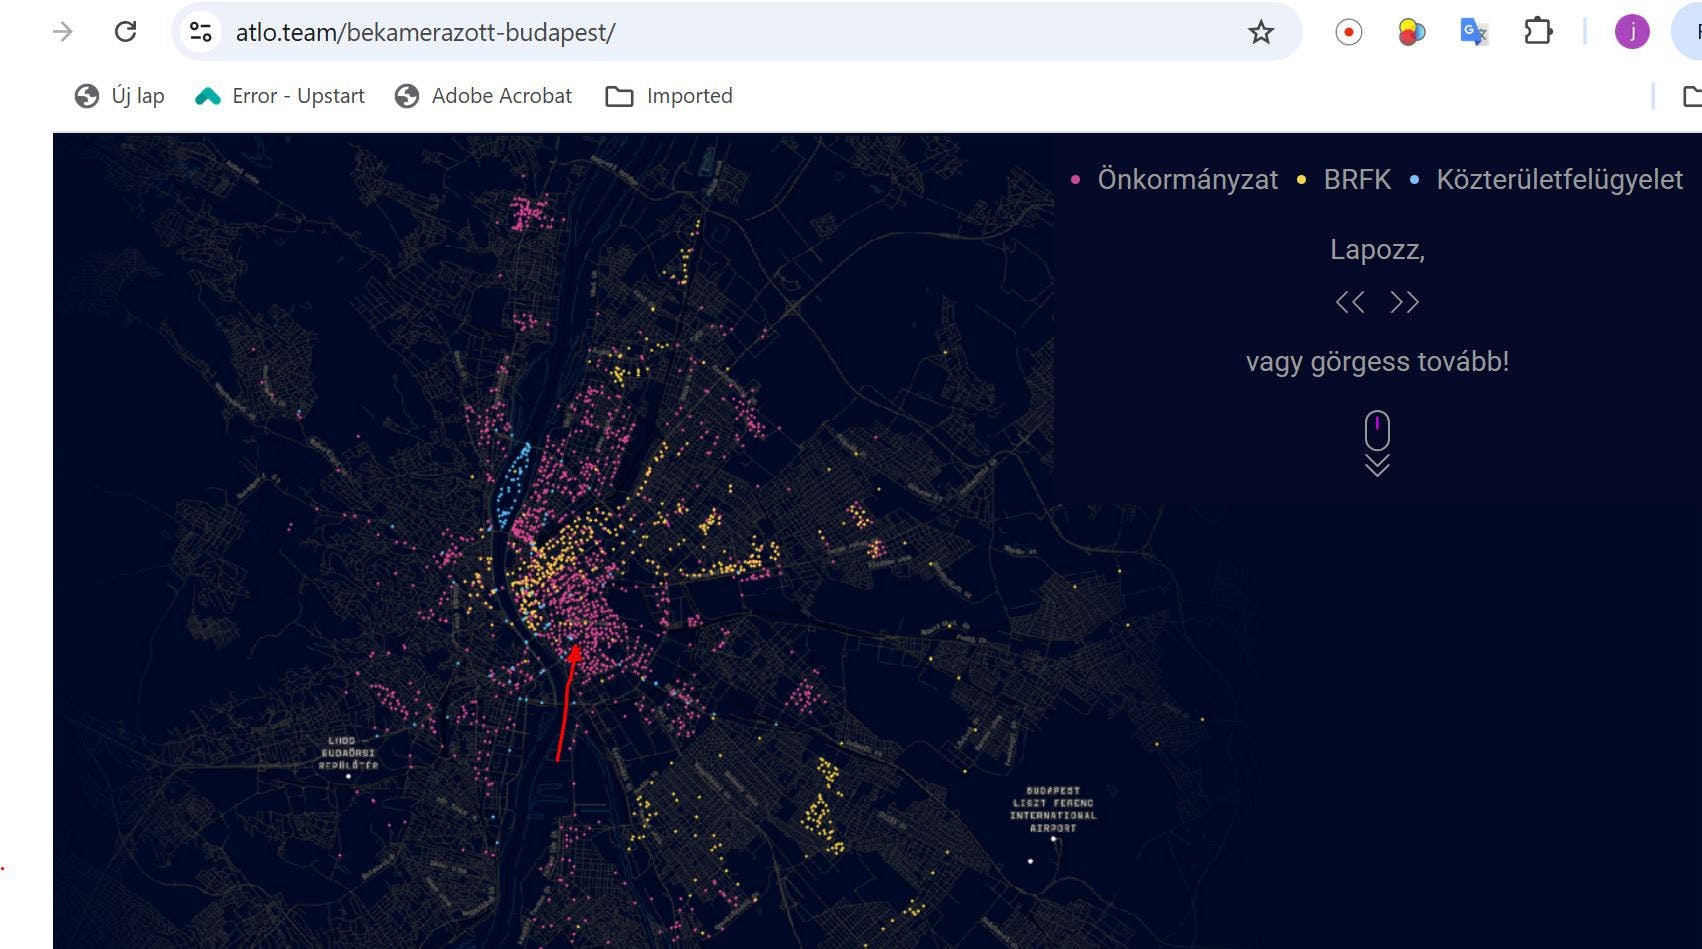Click the browser reload page icon
The height and width of the screenshot is (949, 1702).
[125, 32]
